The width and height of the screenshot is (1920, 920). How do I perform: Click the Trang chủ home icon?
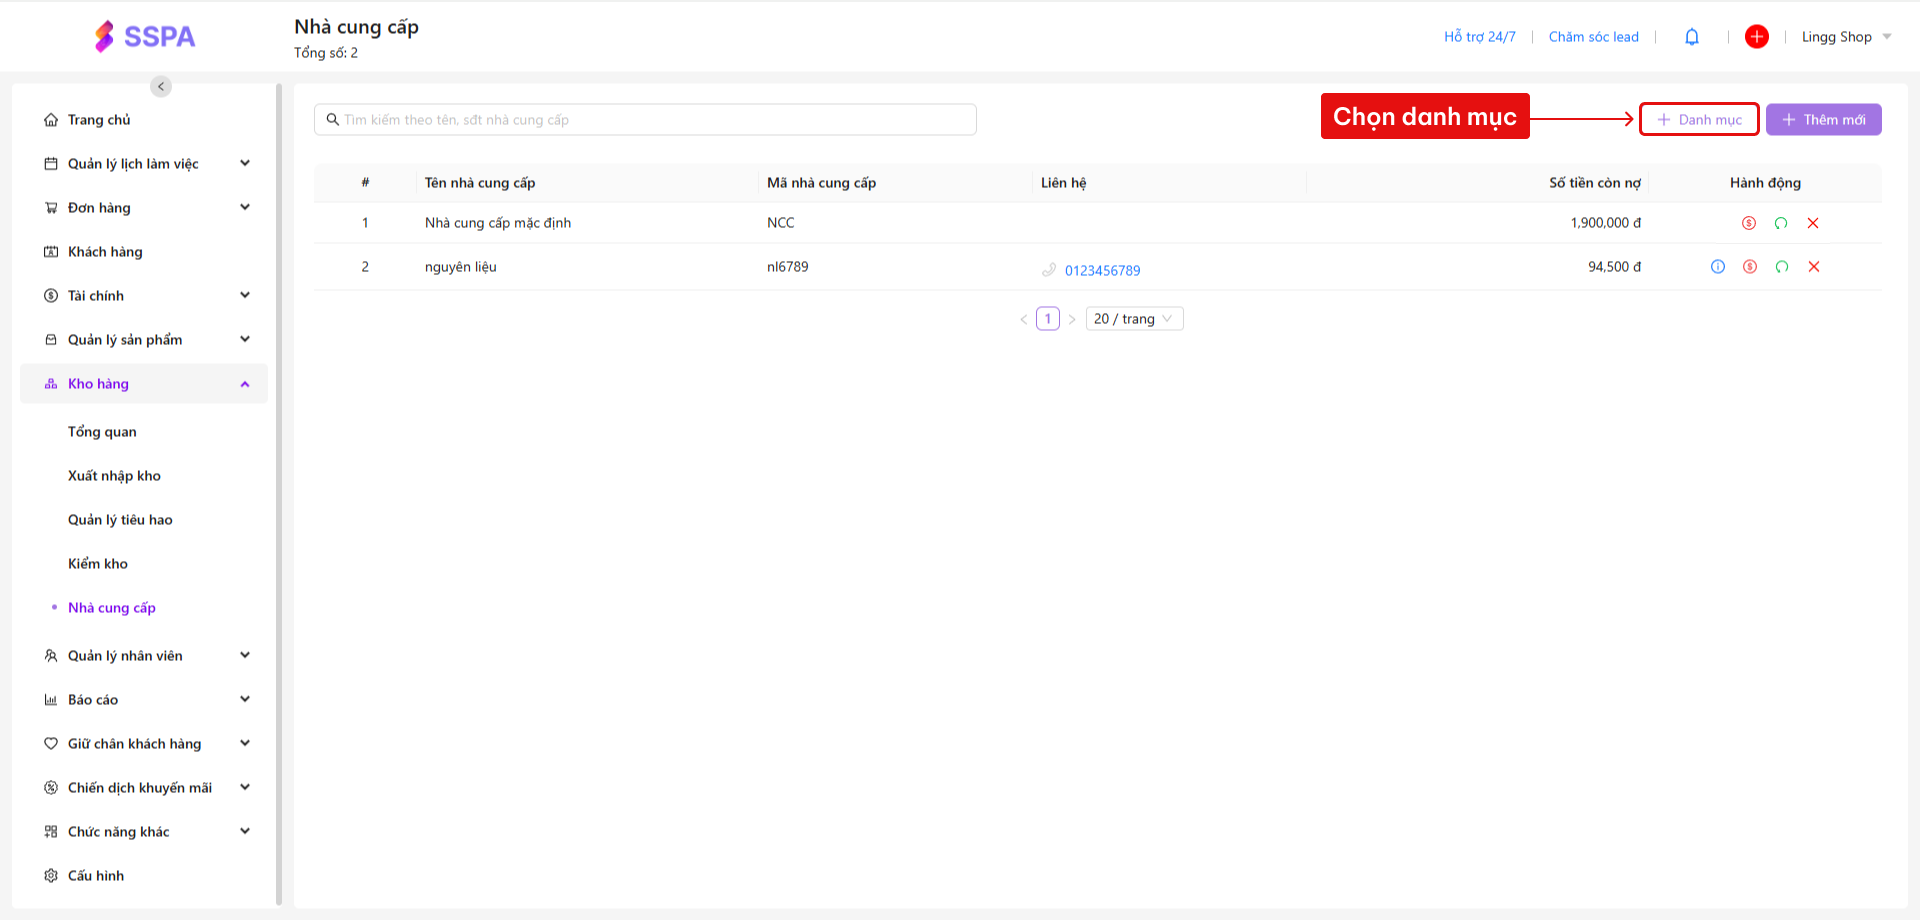51,120
